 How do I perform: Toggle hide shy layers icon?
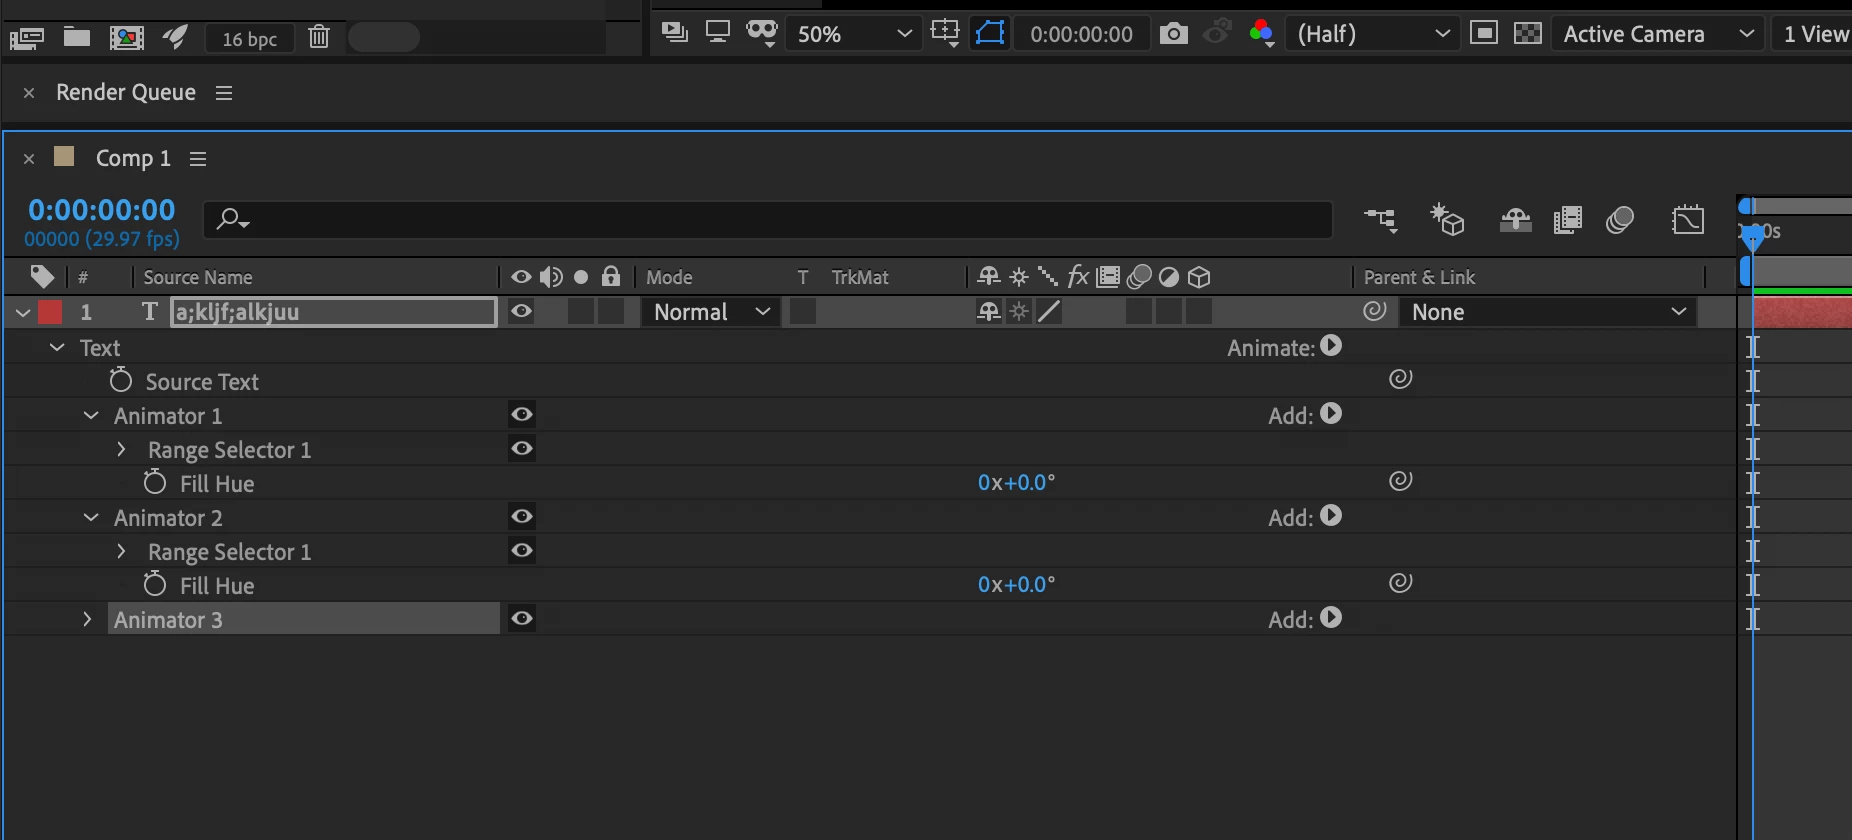[x=1516, y=219]
